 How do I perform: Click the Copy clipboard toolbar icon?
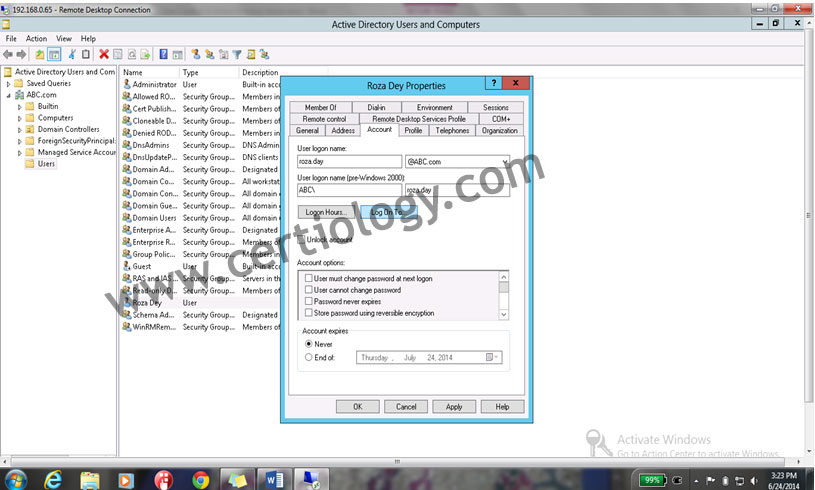click(x=86, y=54)
